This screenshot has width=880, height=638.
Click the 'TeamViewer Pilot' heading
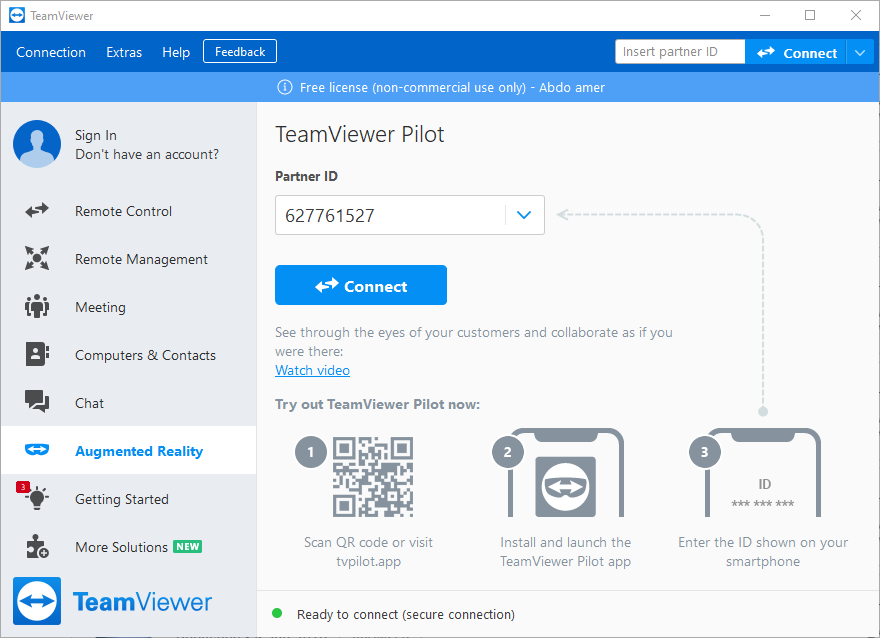(x=360, y=135)
